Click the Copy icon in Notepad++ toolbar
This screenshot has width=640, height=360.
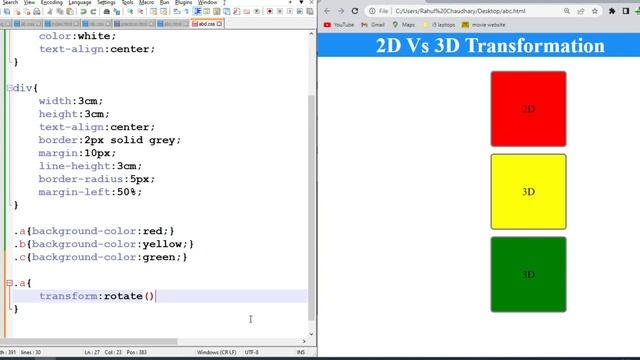tap(60, 11)
